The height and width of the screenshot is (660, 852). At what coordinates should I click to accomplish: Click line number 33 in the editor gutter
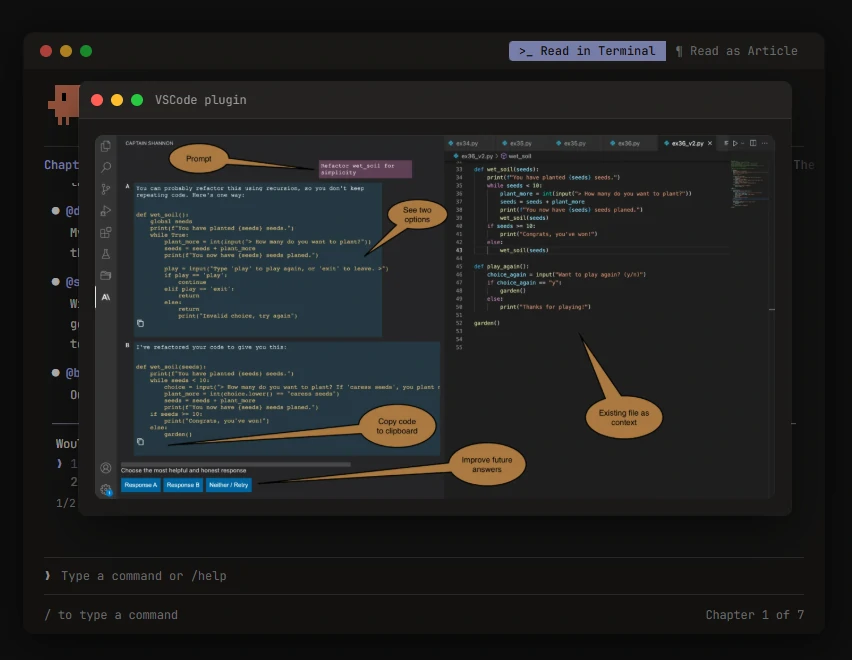point(459,169)
